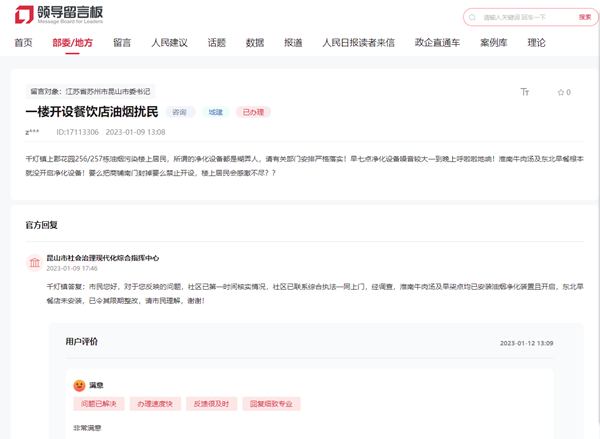Click the 留言对象 江苏省苏州市昆山市委书记 label
The width and height of the screenshot is (600, 439).
click(90, 91)
